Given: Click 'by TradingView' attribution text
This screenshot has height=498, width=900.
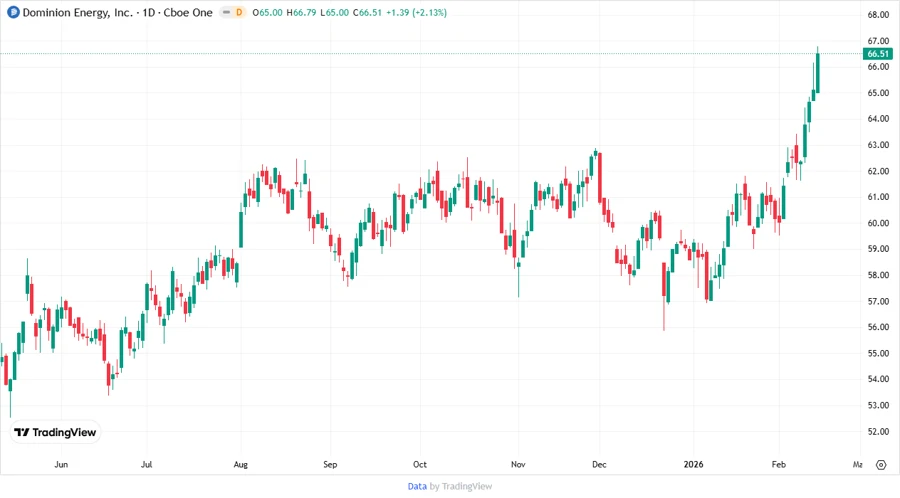Looking at the screenshot, I should pos(461,487).
